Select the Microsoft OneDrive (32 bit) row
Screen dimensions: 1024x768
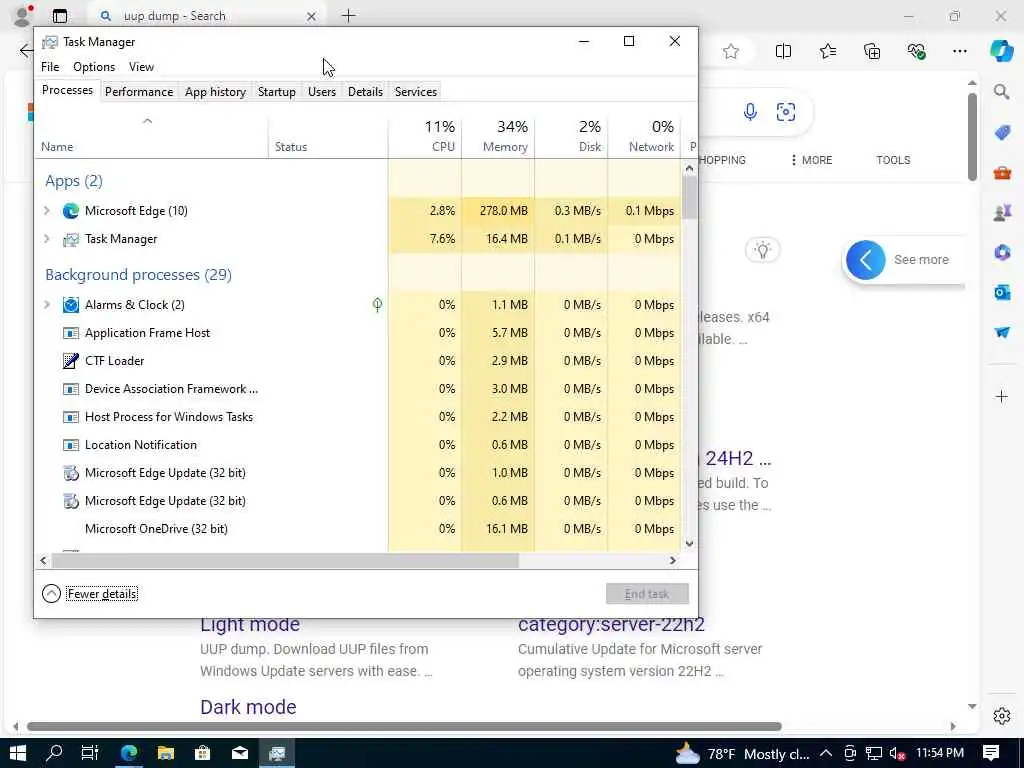(358, 529)
